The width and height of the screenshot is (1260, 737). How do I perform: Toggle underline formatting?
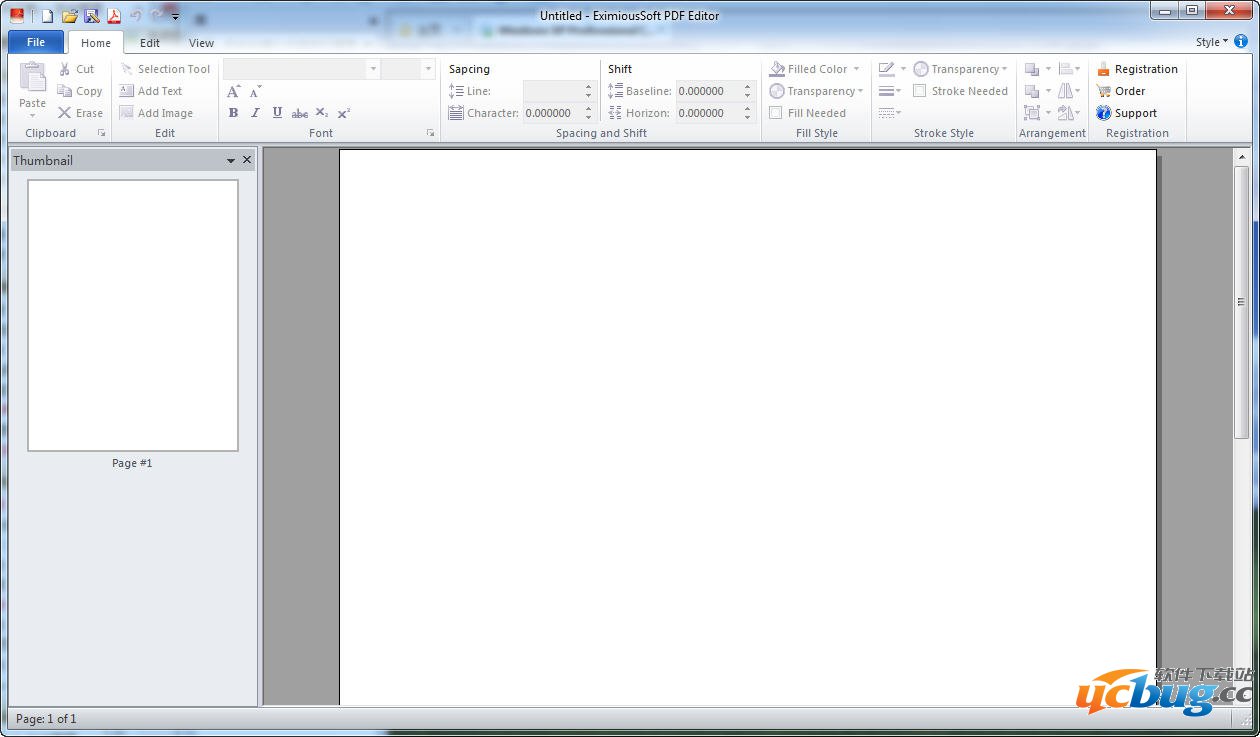pos(277,112)
